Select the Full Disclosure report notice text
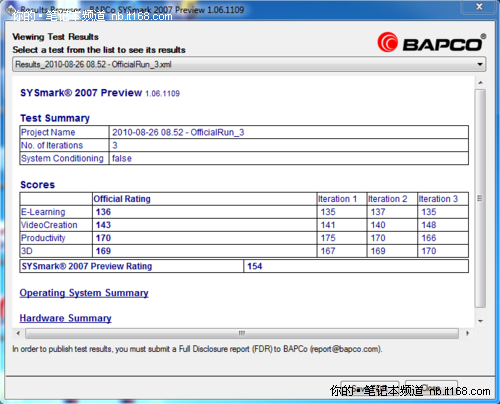Image resolution: width=500 pixels, height=404 pixels. (197, 349)
